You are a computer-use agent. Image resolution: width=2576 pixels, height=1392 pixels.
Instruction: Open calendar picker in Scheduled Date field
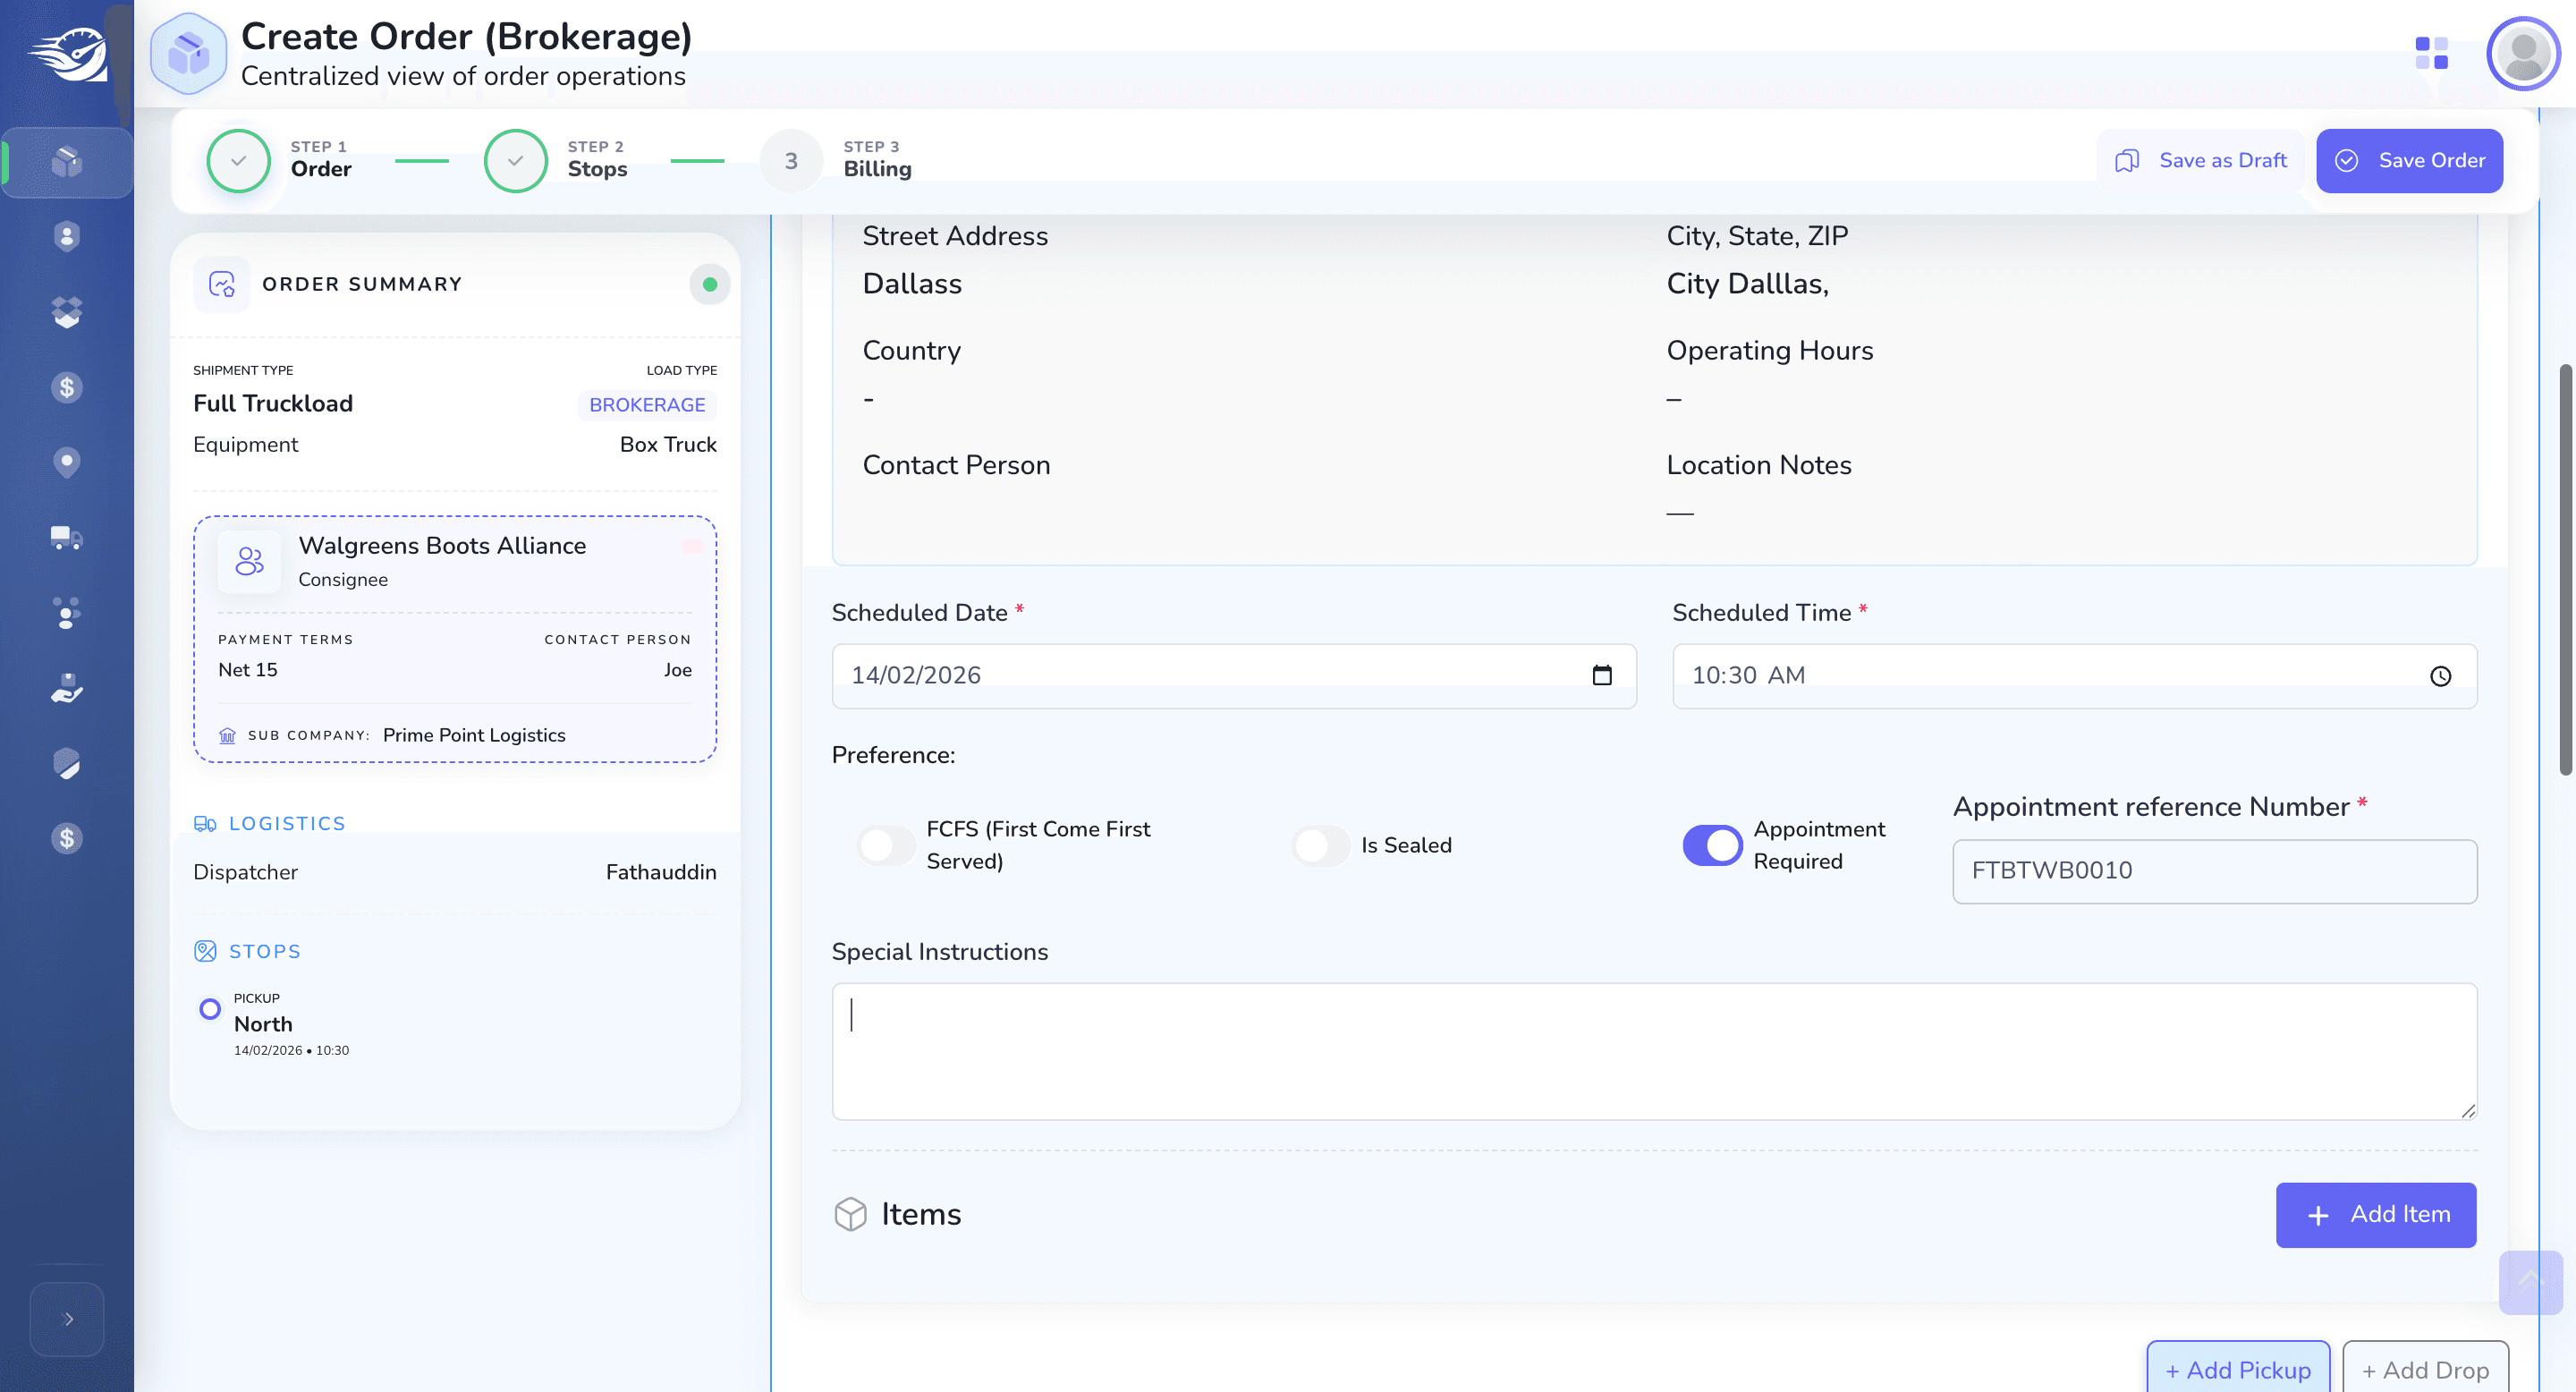click(x=1602, y=675)
